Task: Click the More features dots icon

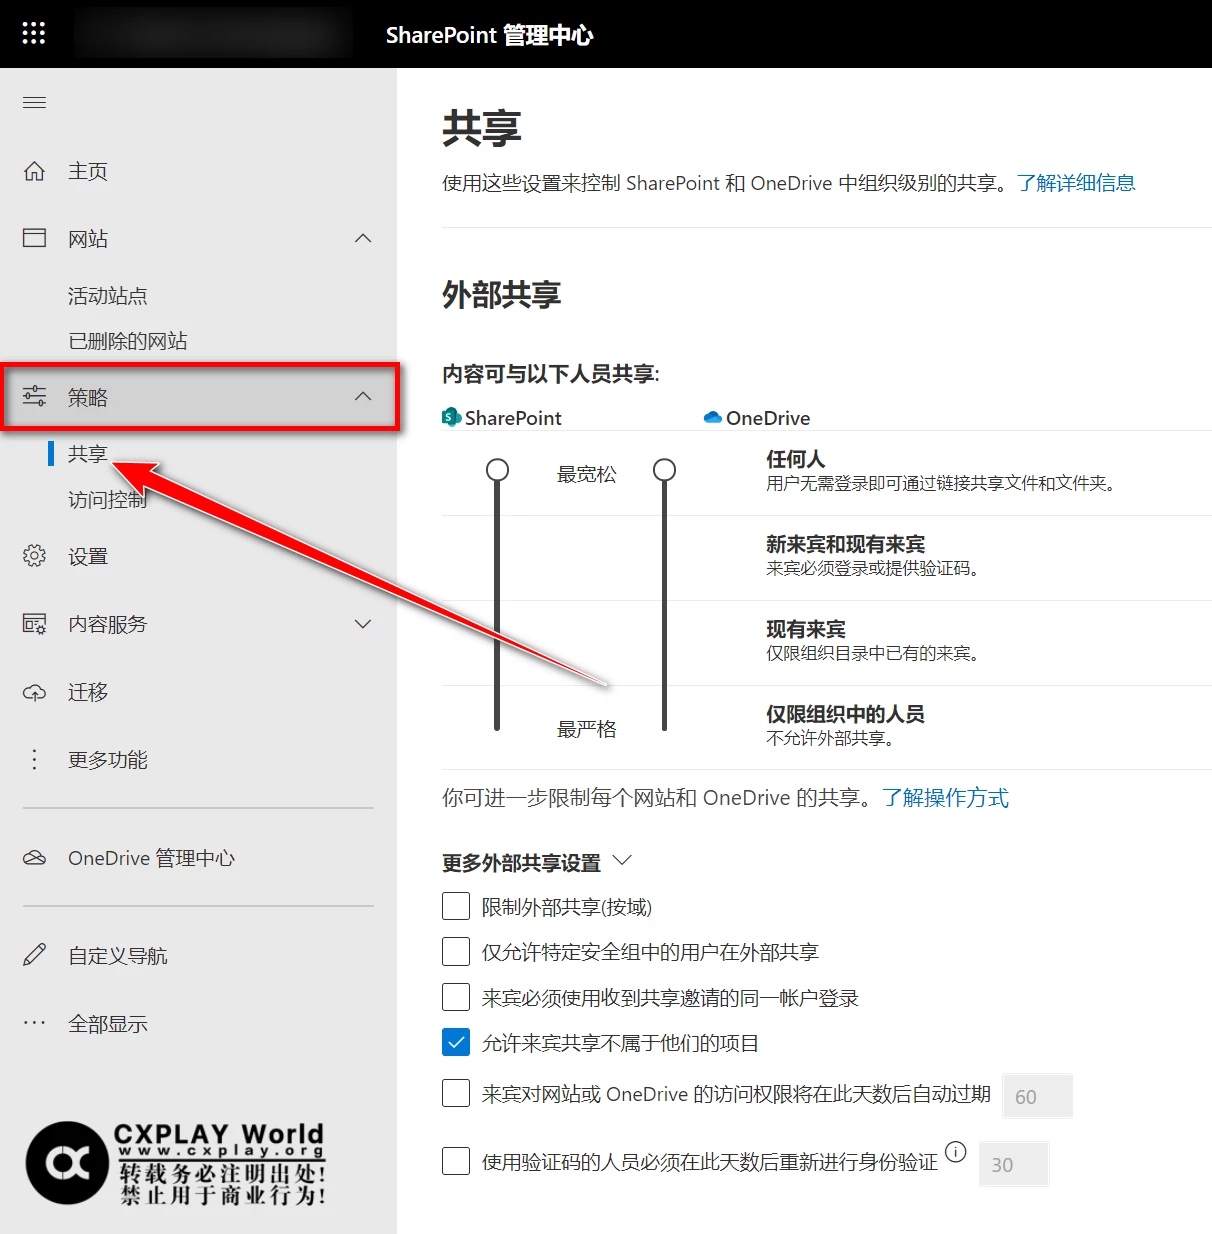Action: (x=35, y=760)
